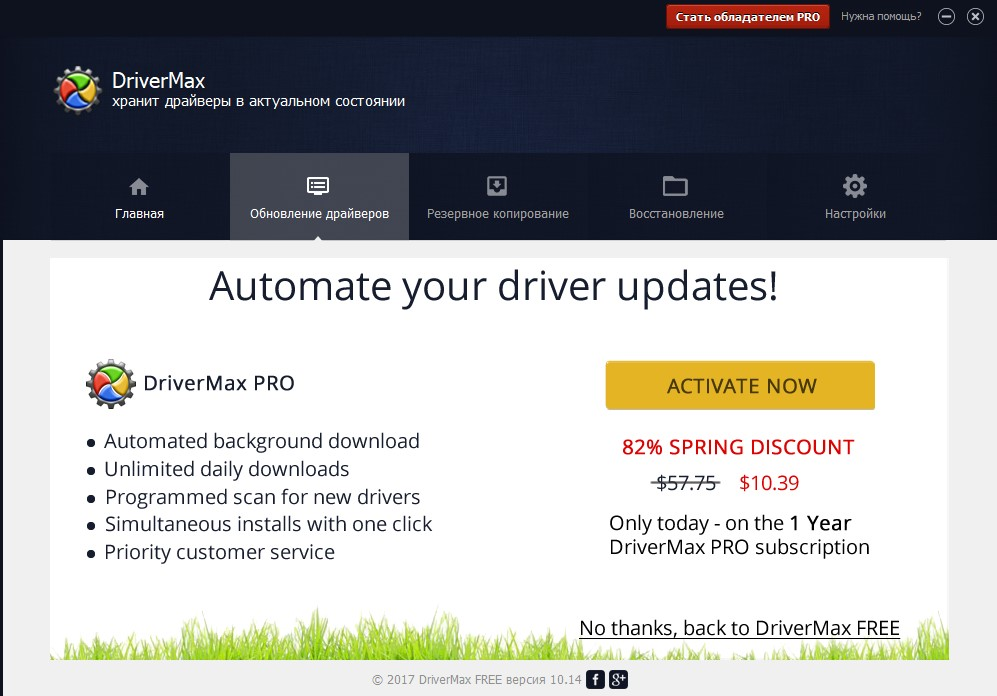Viewport: 997px width, 696px height.
Task: Click the gear icon above Настройки
Action: point(855,186)
